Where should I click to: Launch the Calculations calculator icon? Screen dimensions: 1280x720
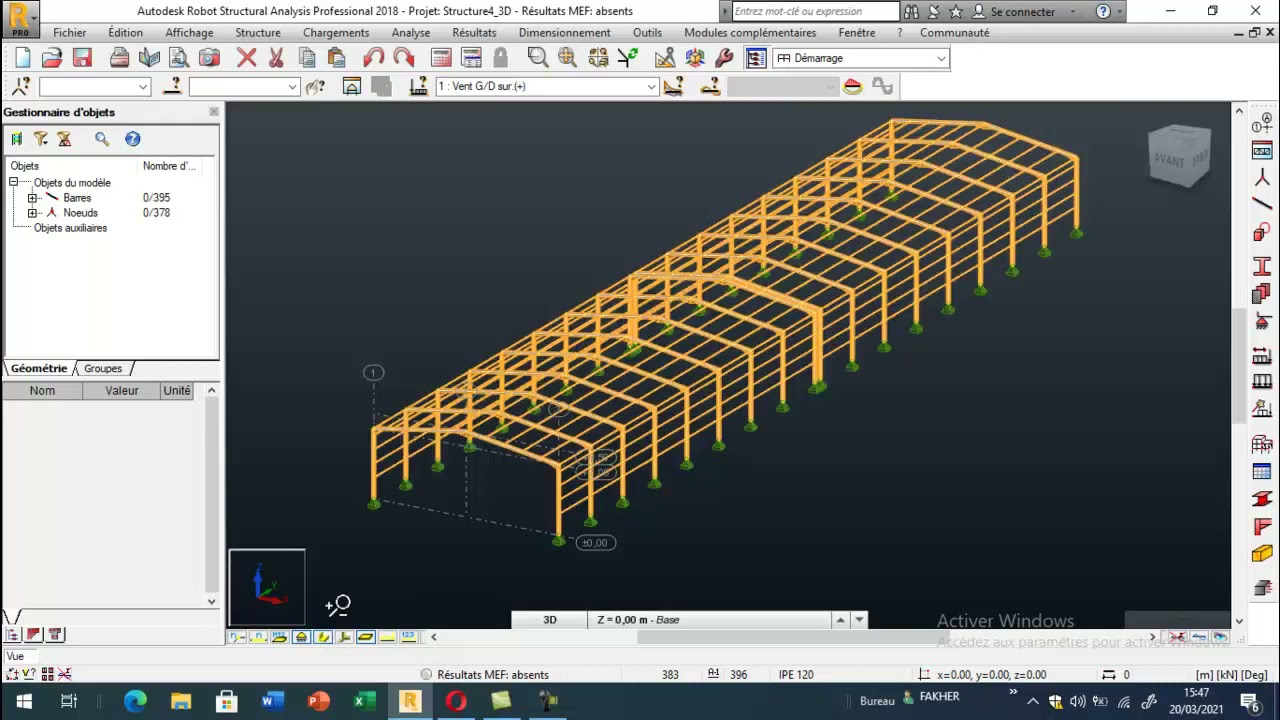441,58
